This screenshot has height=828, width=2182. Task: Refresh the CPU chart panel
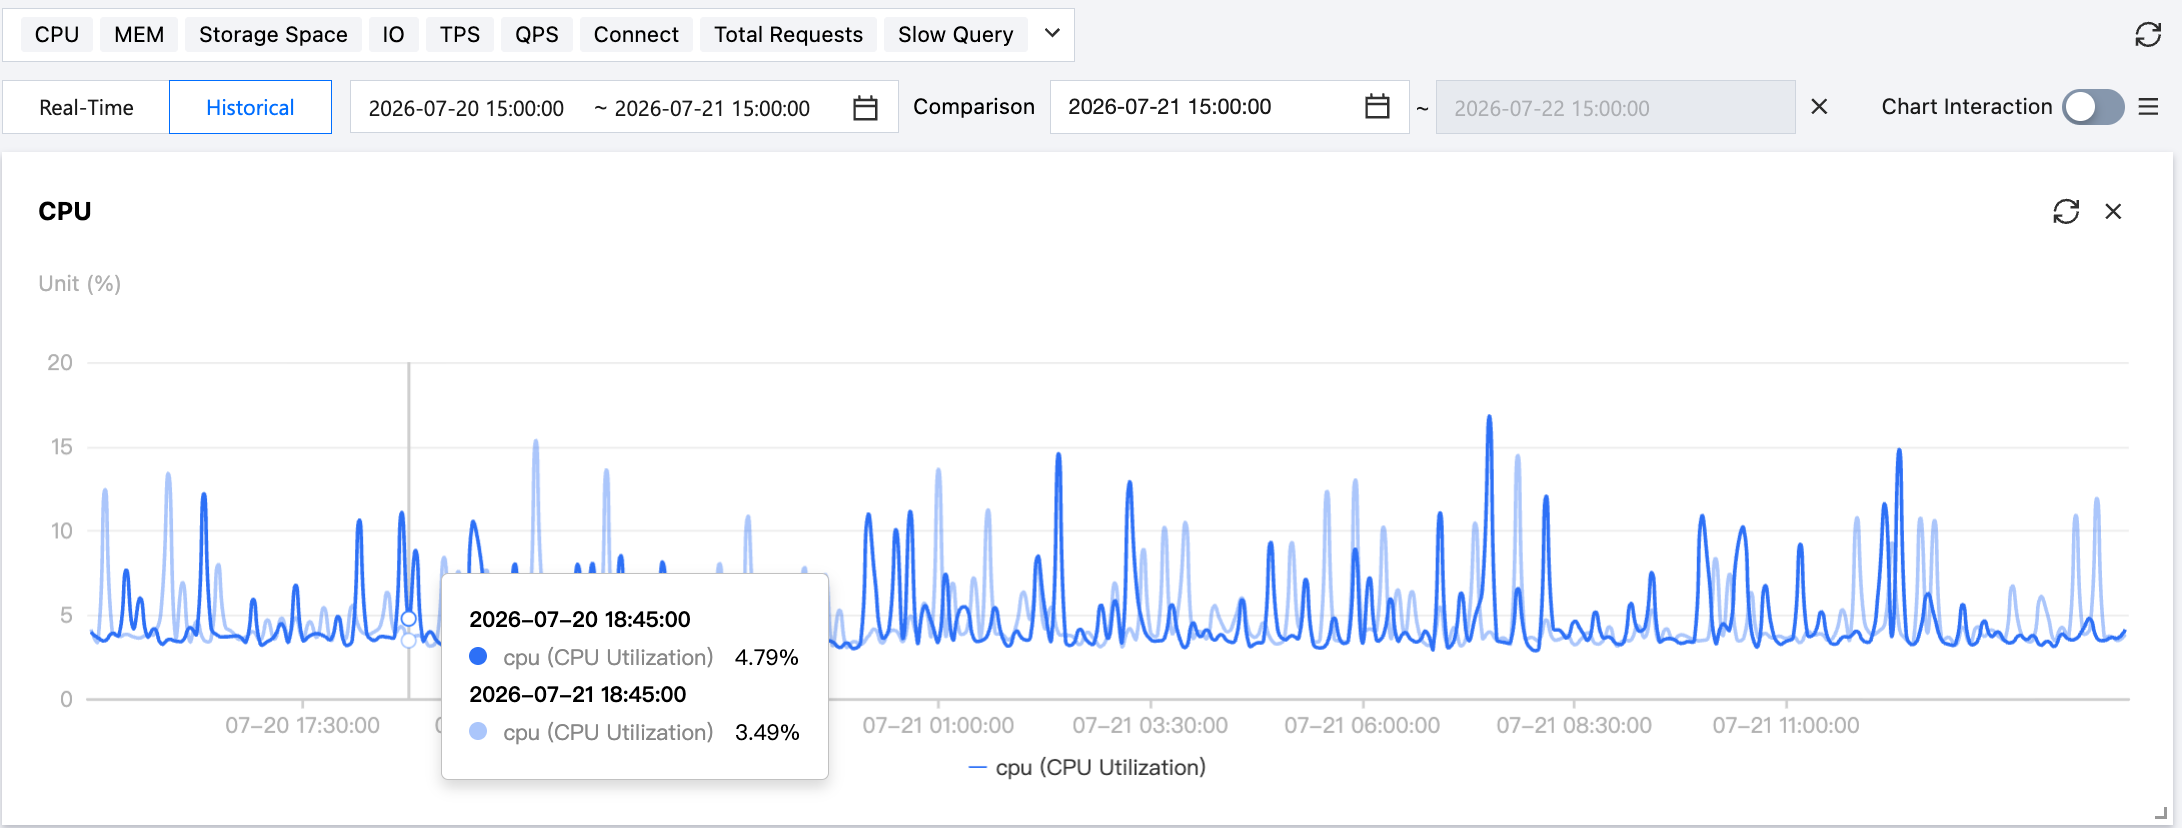tap(2066, 211)
